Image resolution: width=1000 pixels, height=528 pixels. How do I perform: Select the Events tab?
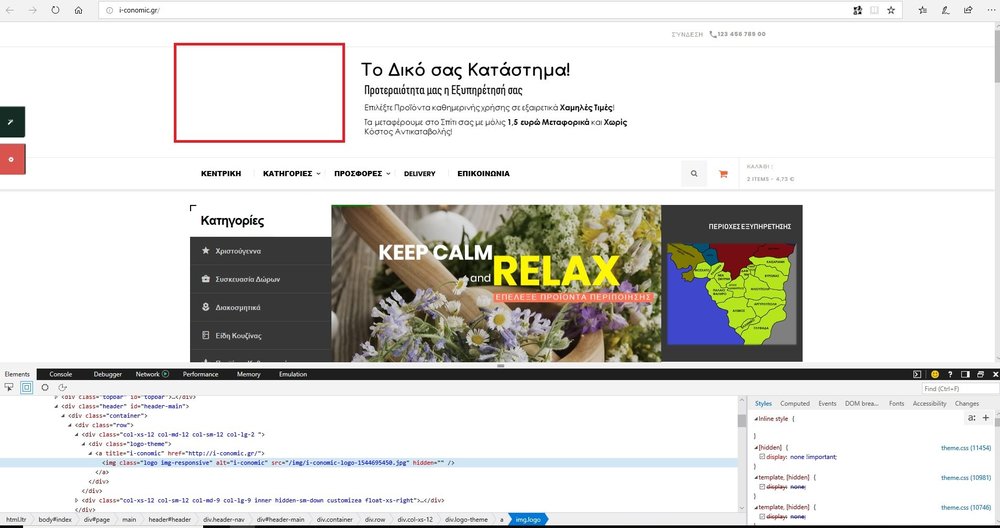coord(827,404)
